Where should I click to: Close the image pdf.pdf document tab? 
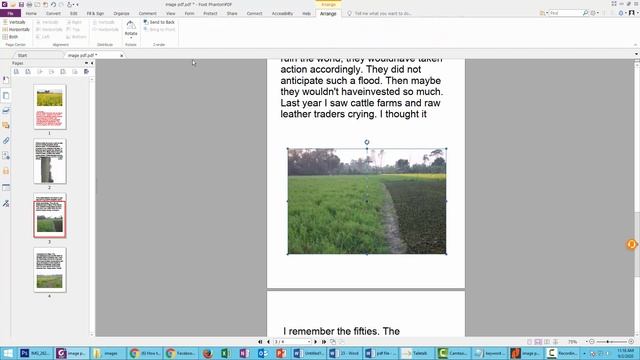[x=122, y=55]
